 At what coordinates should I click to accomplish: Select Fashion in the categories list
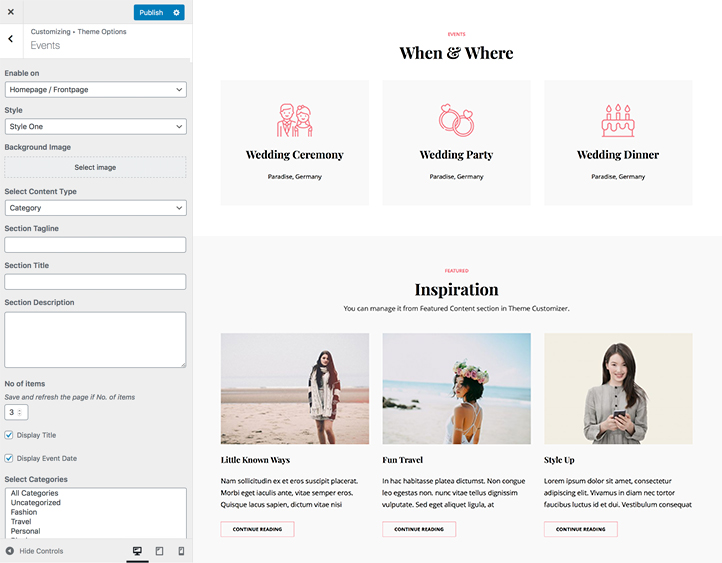pyautogui.click(x=24, y=512)
